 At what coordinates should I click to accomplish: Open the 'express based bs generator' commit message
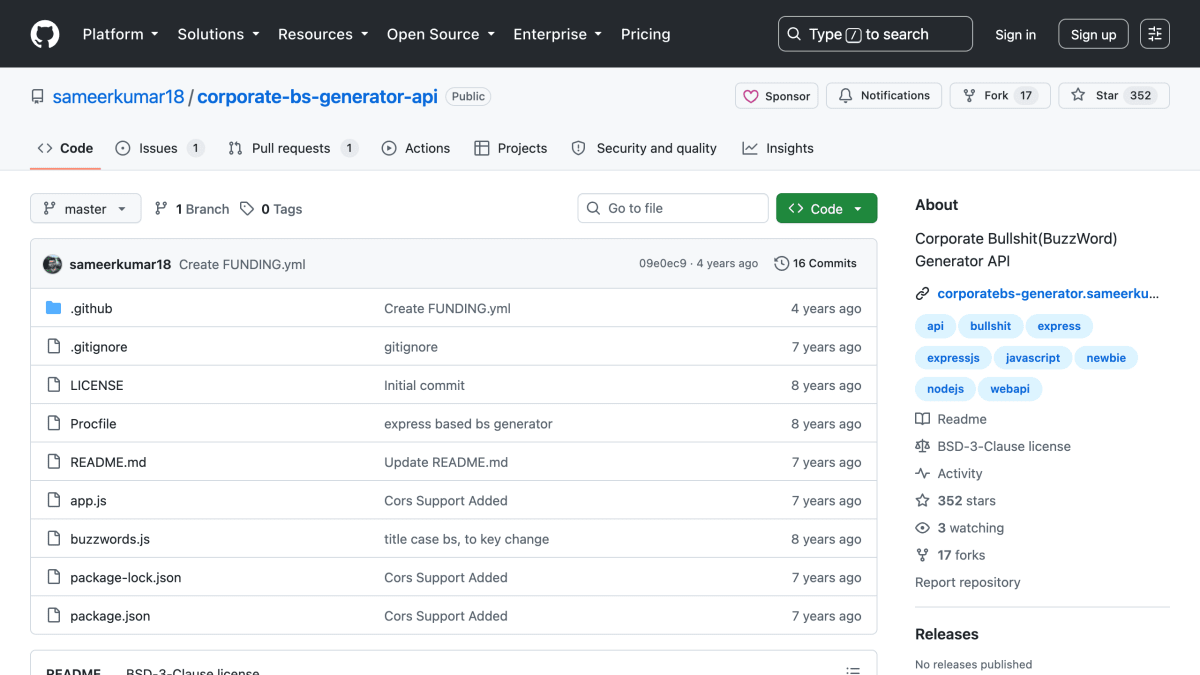[468, 424]
